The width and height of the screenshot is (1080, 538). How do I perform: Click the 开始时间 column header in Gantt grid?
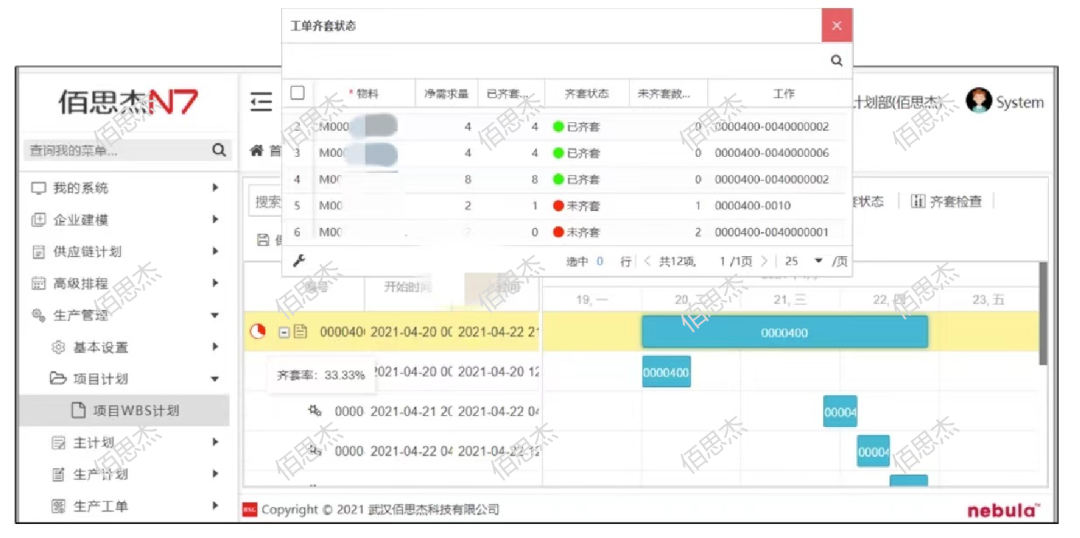pyautogui.click(x=407, y=287)
